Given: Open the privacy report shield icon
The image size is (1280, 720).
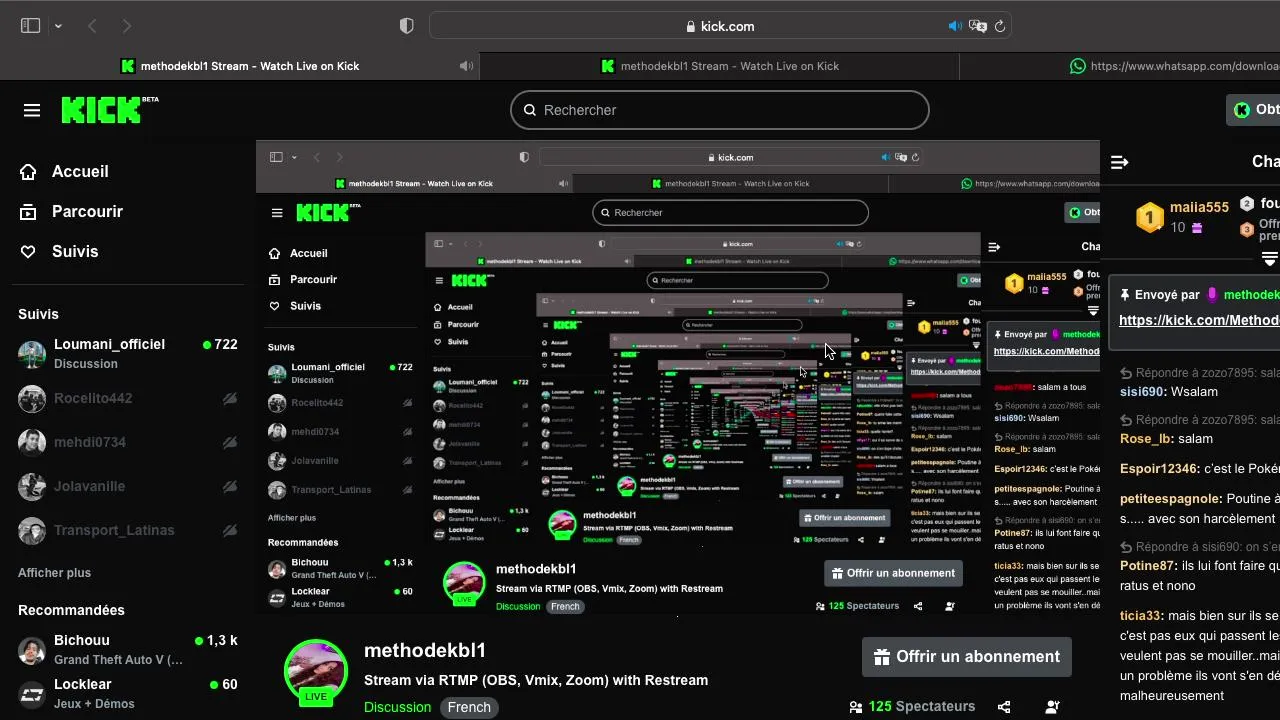Looking at the screenshot, I should pos(406,26).
